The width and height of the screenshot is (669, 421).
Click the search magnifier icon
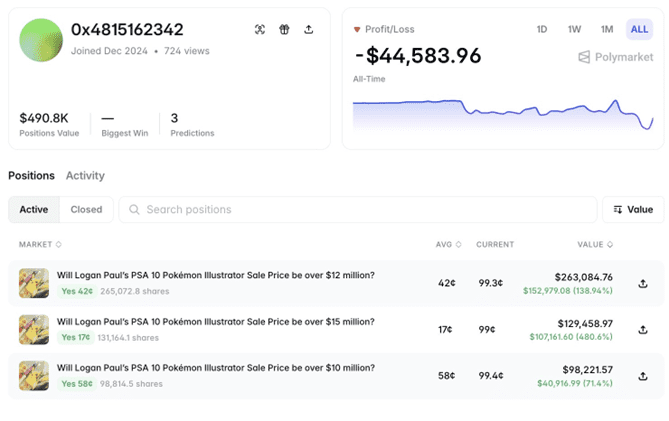pyautogui.click(x=133, y=210)
